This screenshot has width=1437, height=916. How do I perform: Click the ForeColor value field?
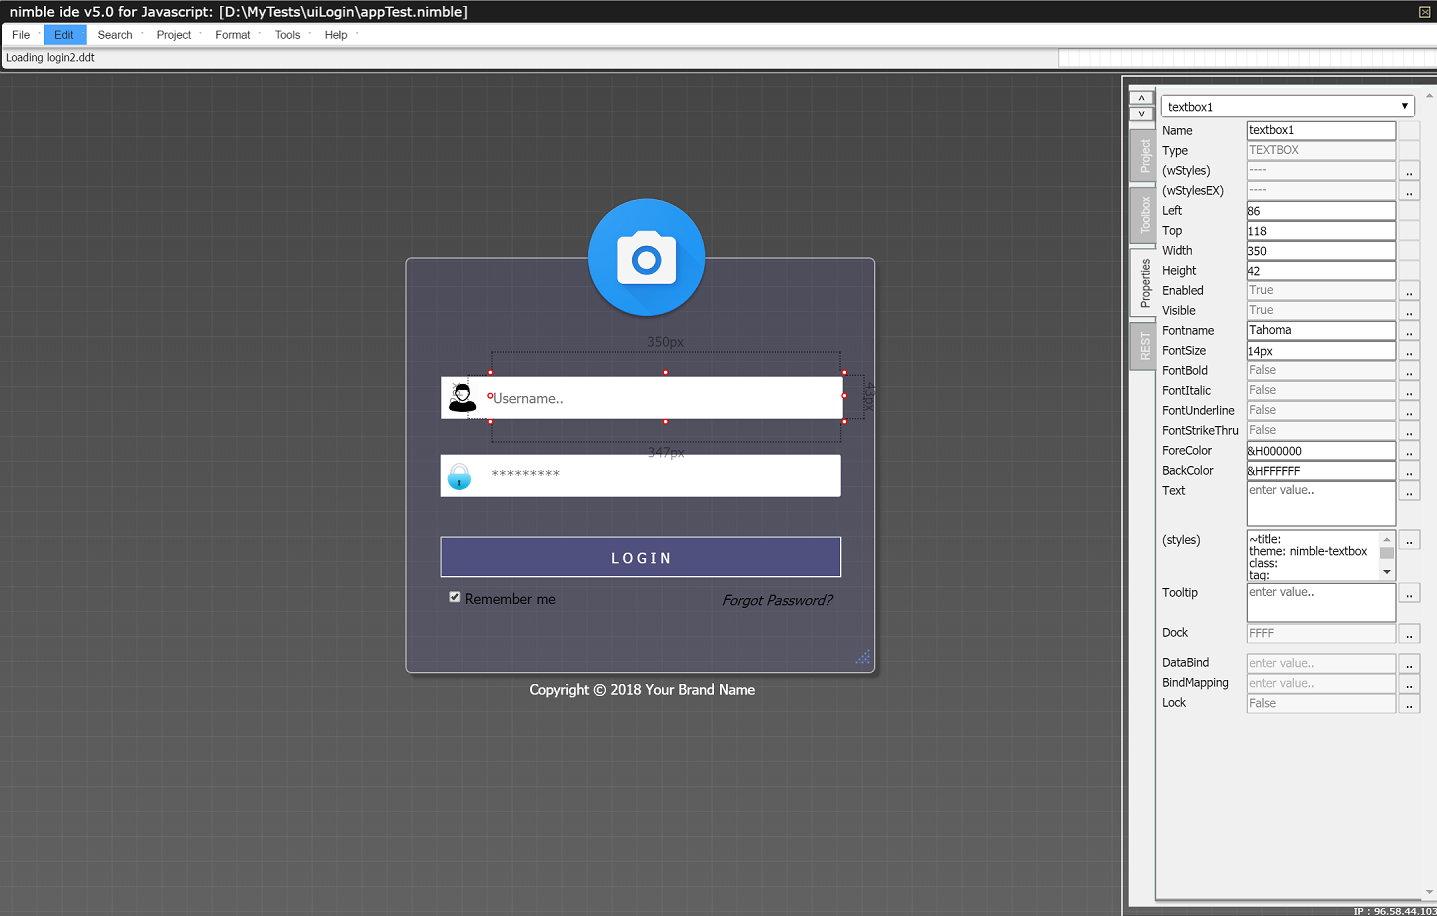pyautogui.click(x=1321, y=451)
